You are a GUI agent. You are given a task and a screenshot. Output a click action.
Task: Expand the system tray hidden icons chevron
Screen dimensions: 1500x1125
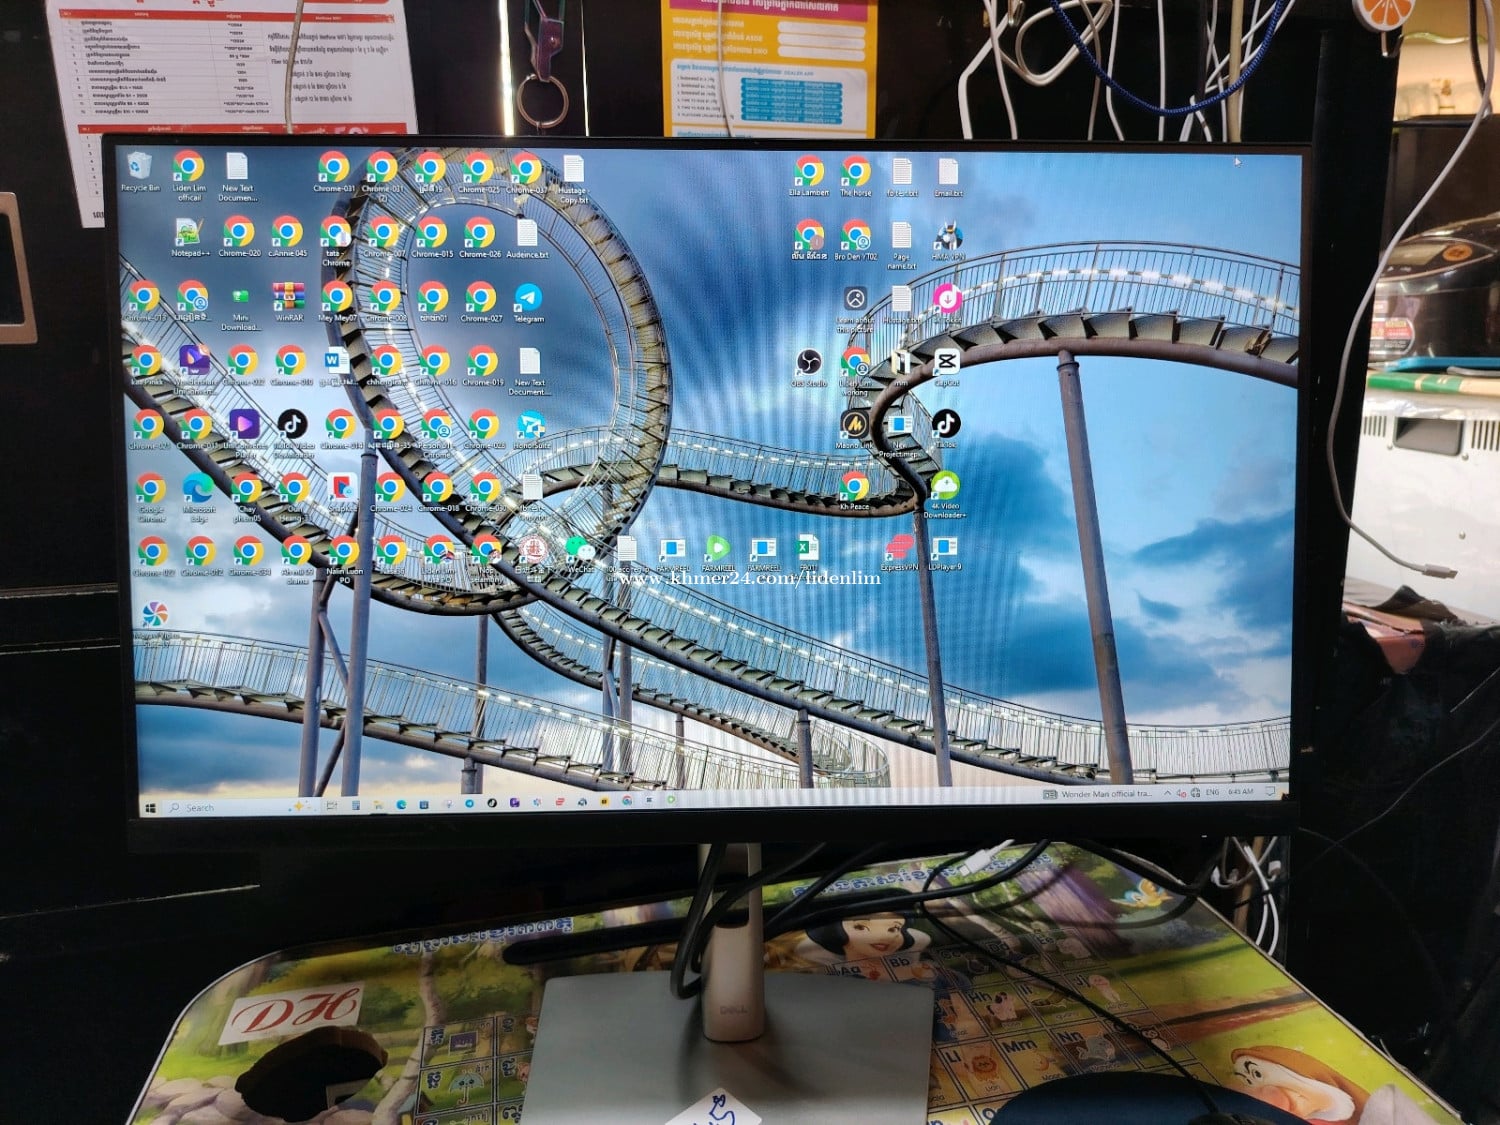(1166, 793)
